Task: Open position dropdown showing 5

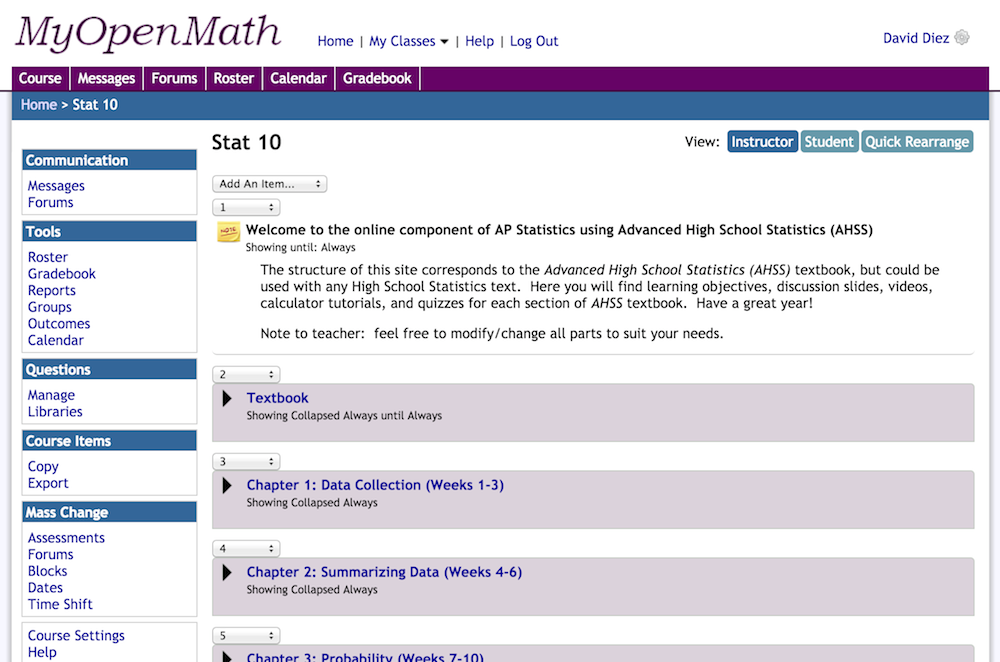Action: [x=246, y=635]
